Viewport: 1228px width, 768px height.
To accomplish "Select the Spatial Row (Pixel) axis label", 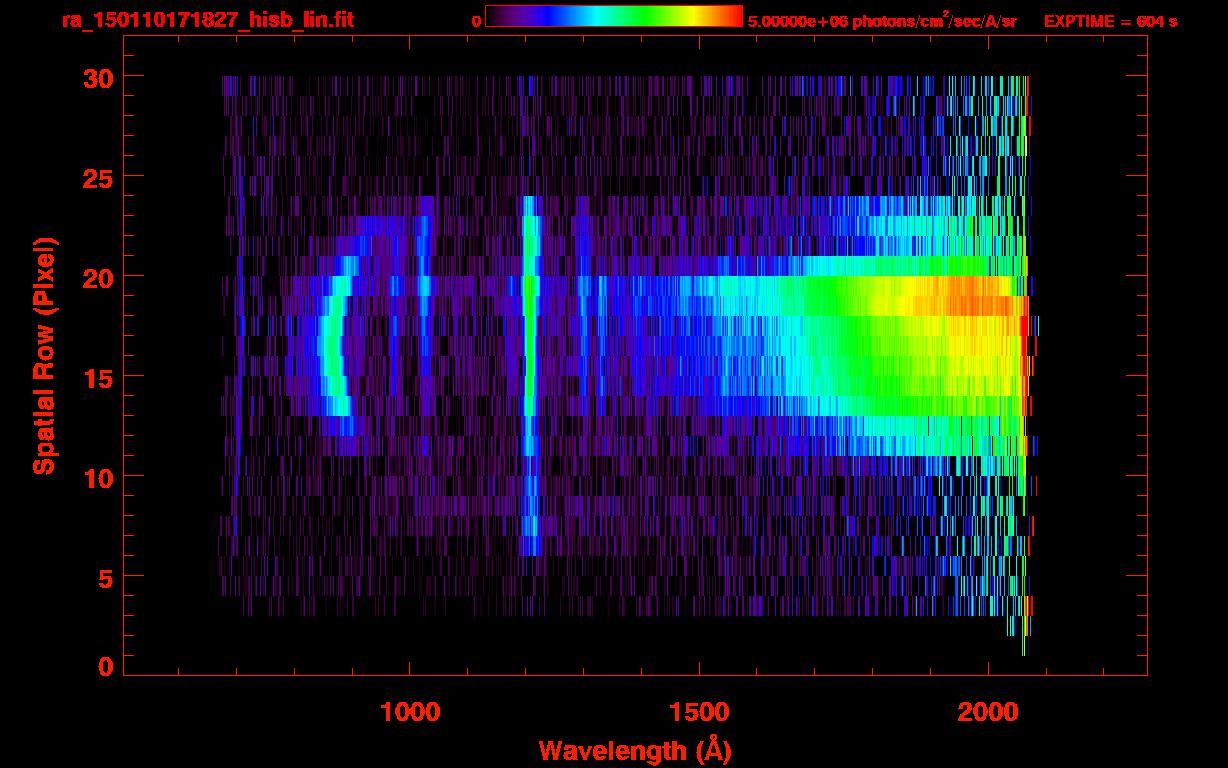I will point(44,356).
